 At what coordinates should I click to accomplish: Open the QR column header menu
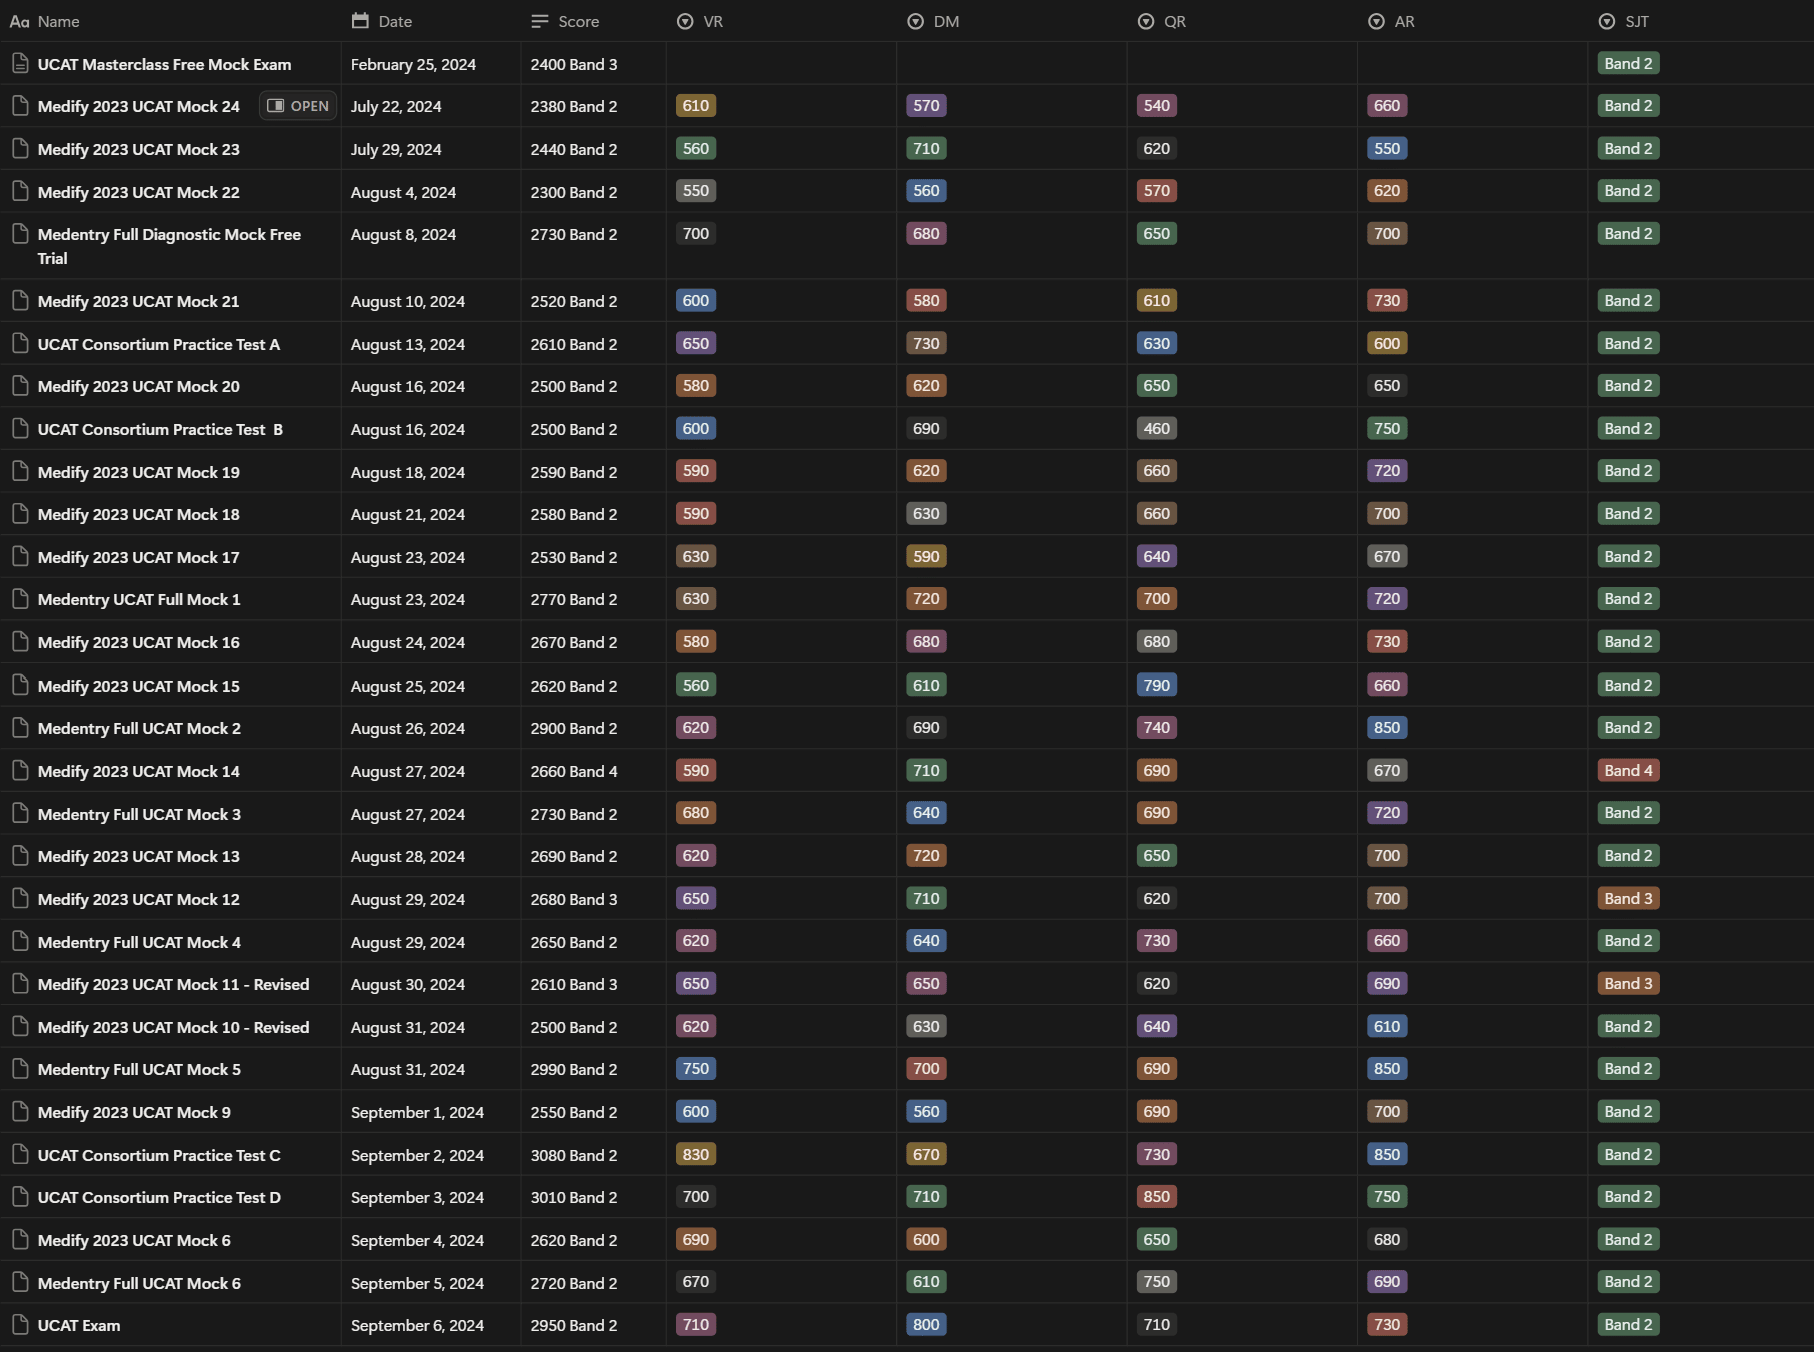tap(1242, 21)
